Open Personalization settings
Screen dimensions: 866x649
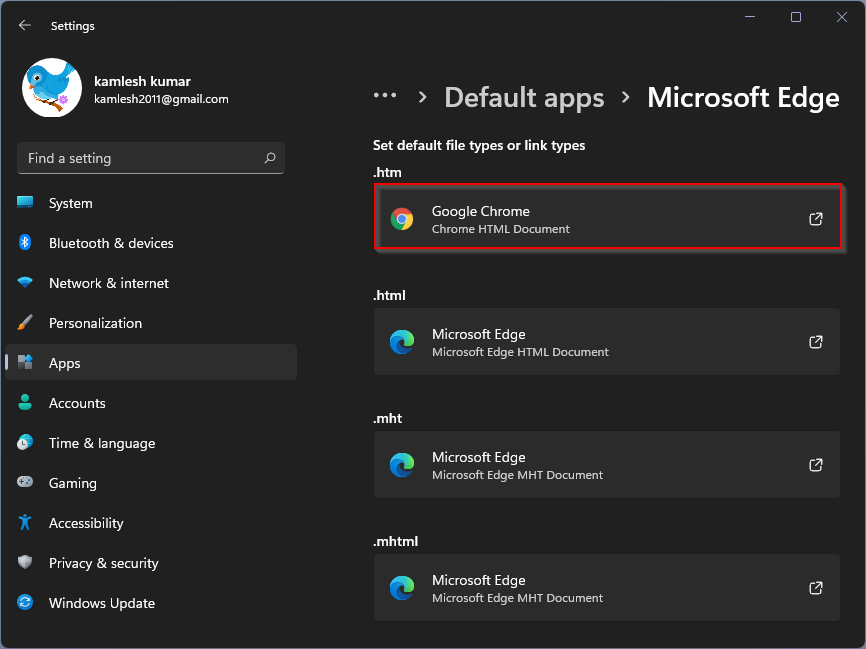95,323
